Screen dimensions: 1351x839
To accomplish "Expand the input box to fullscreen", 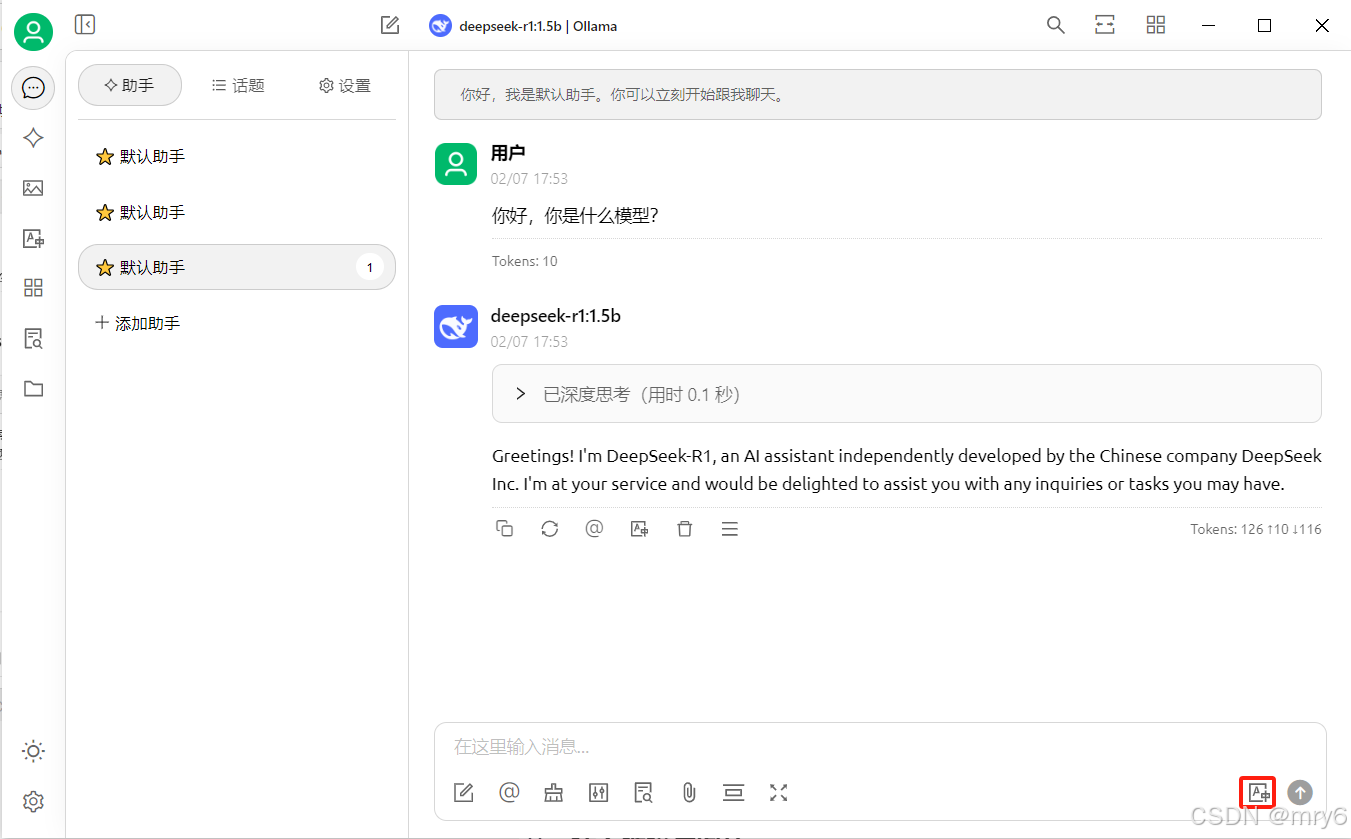I will pos(779,793).
